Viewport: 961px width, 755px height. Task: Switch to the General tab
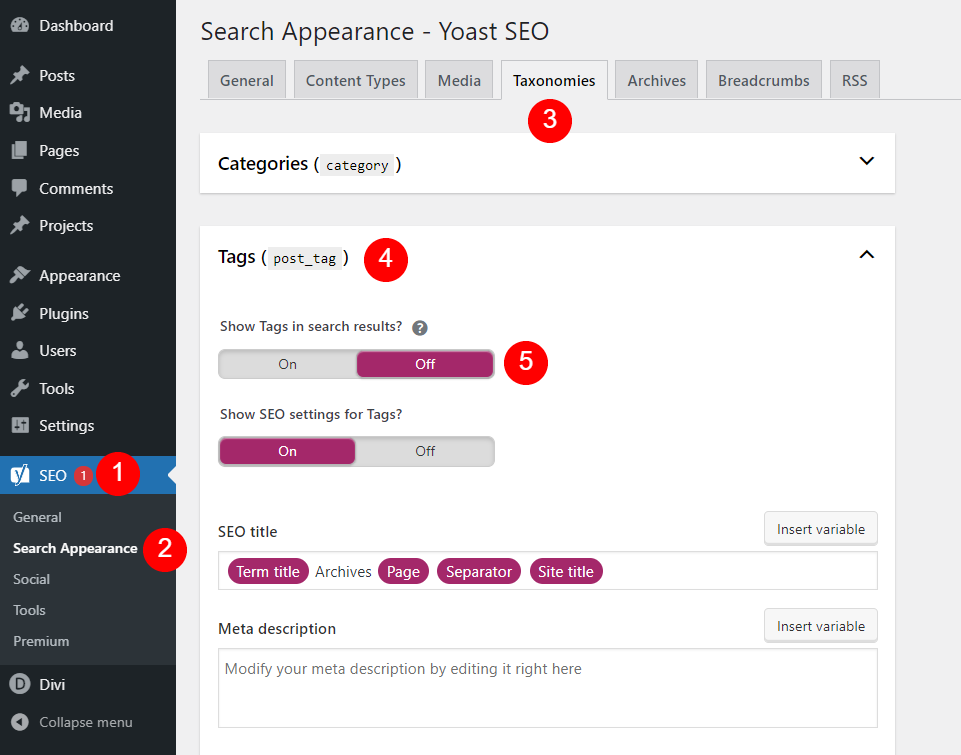pos(247,80)
